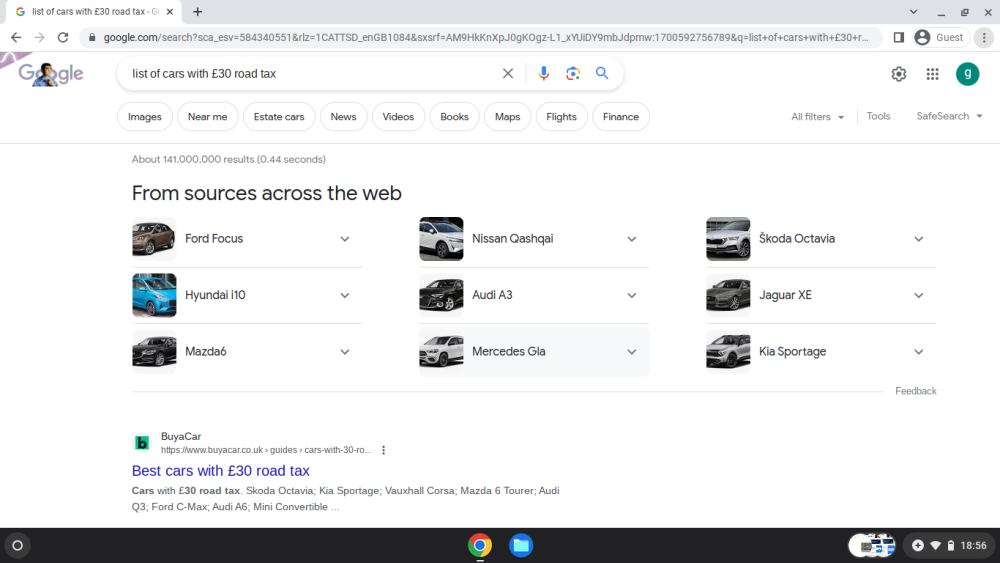Switch to the News filter

343,117
